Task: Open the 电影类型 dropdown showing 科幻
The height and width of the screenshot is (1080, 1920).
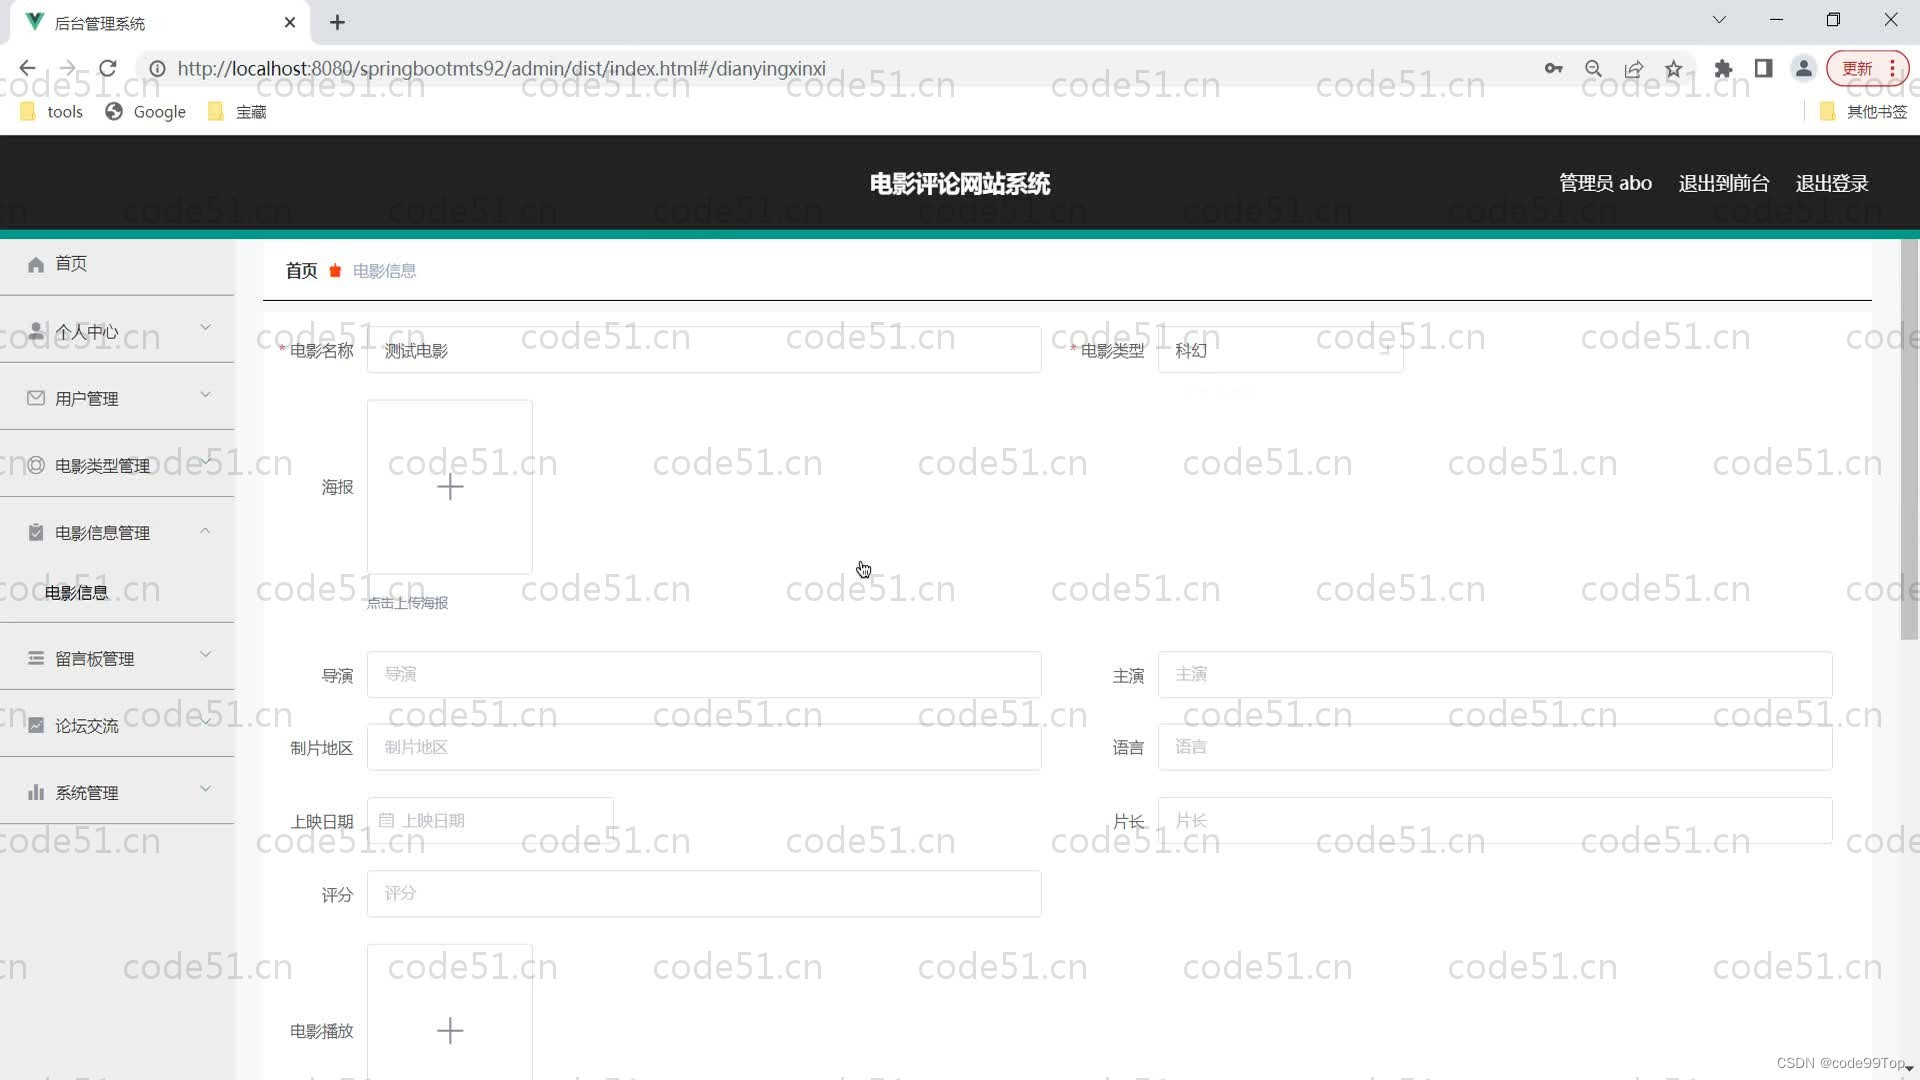Action: (x=1280, y=350)
